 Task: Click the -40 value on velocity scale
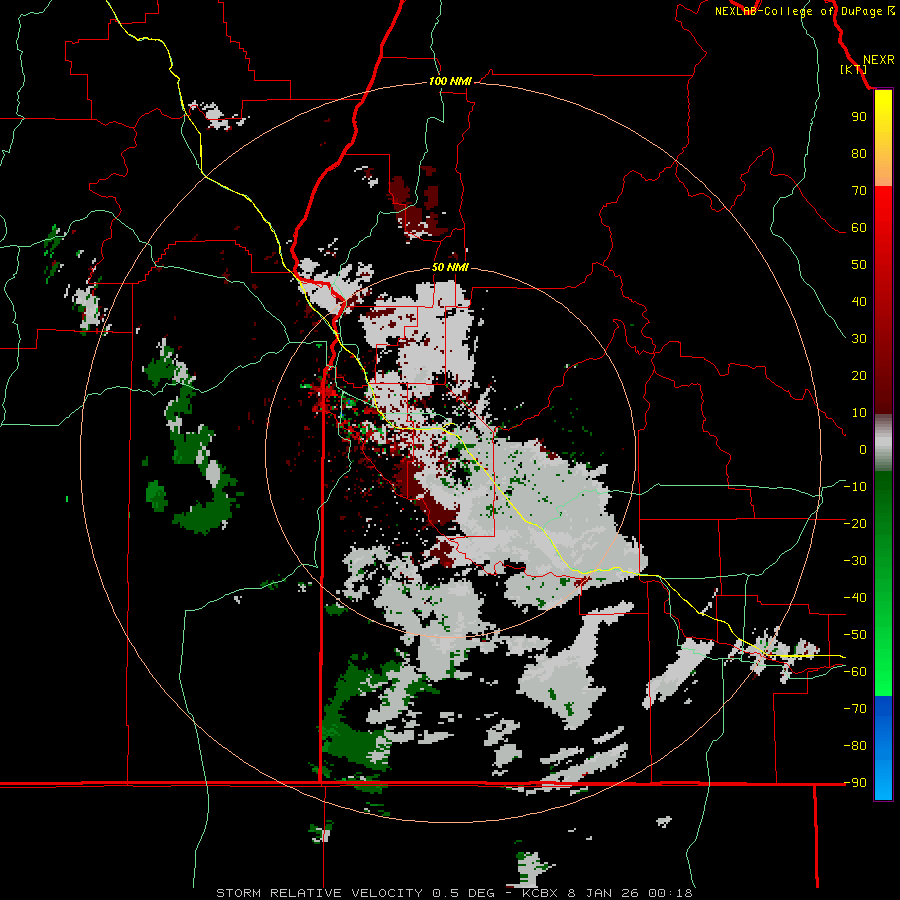(x=855, y=598)
